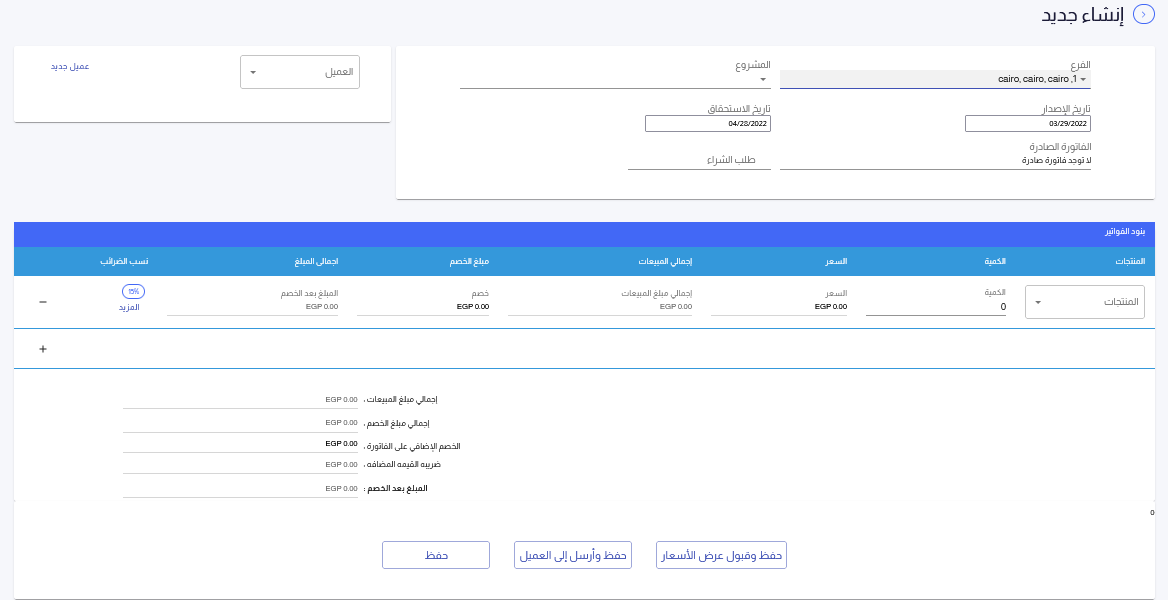Click the الخصم الإضافي على الفاتورة amount field
The height and width of the screenshot is (600, 1168).
(x=241, y=444)
